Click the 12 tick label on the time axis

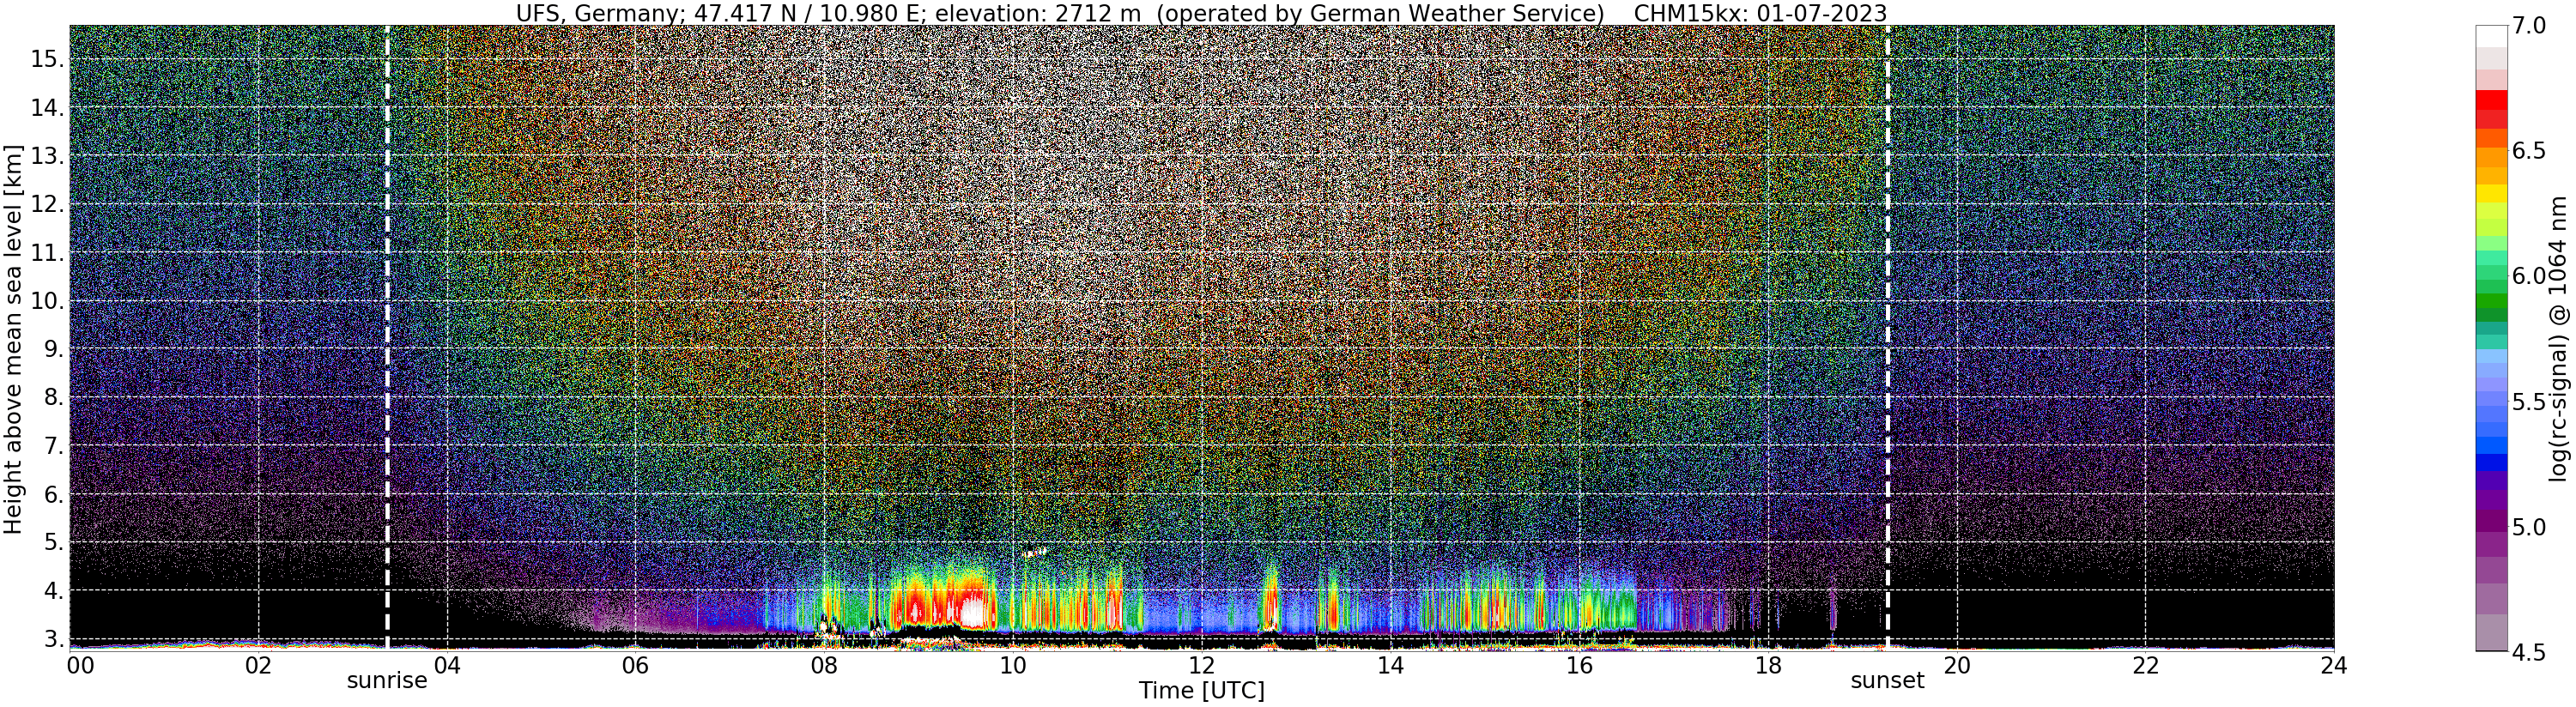(x=1202, y=665)
